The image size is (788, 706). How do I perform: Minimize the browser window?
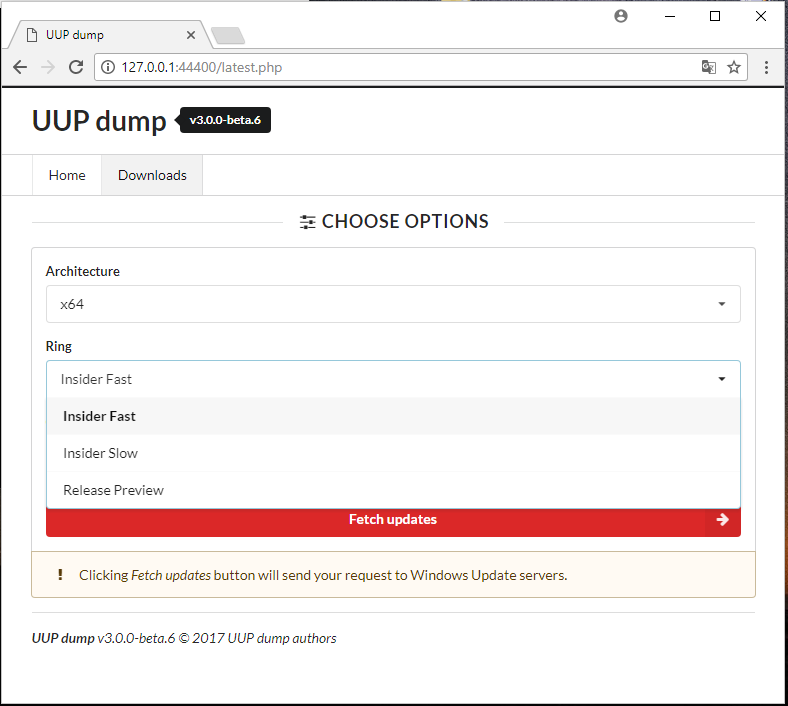[669, 16]
